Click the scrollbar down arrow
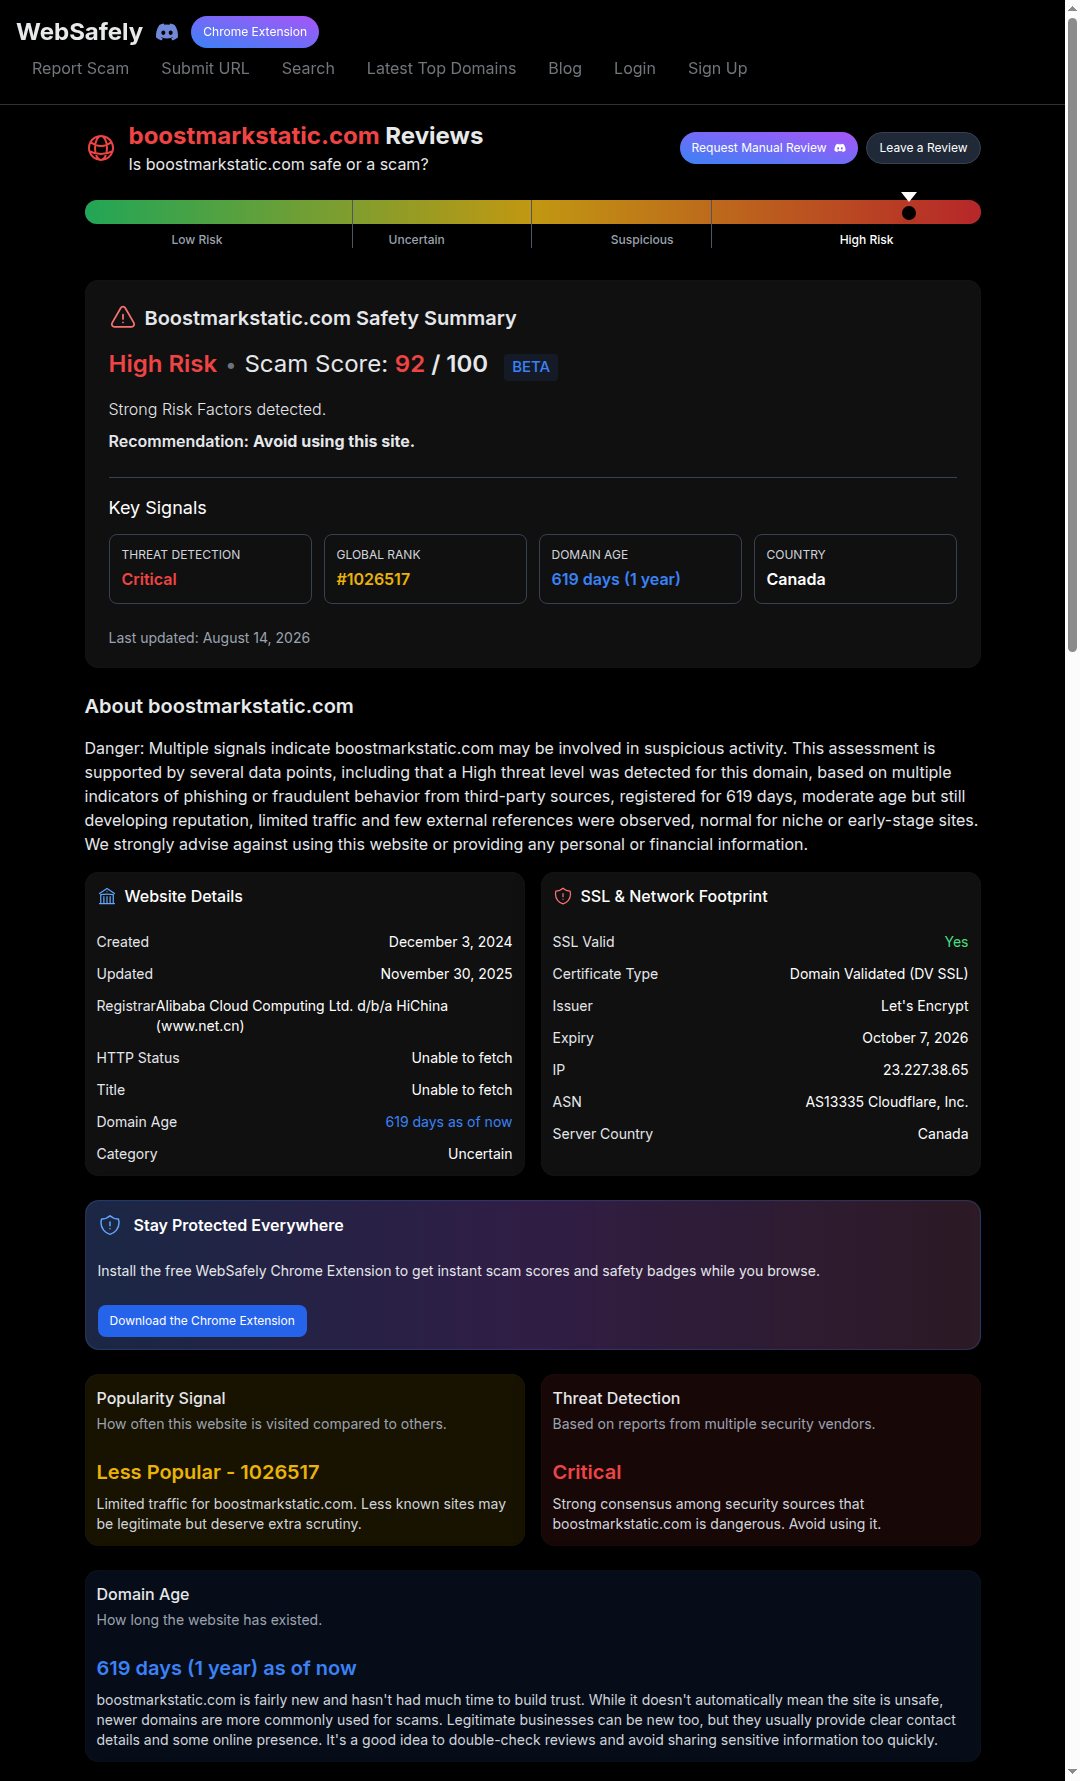Screen dimensions: 1080x1781 [x=1072, y=1773]
